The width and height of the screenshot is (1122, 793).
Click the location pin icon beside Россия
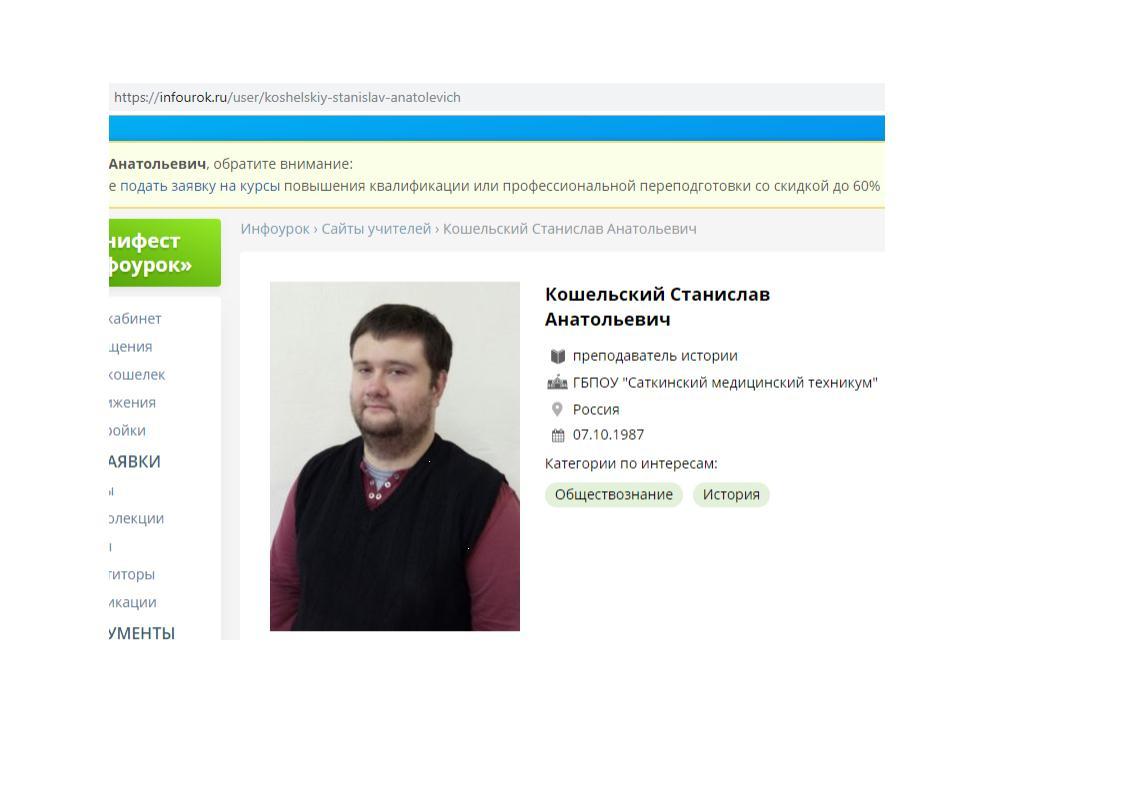tap(557, 409)
